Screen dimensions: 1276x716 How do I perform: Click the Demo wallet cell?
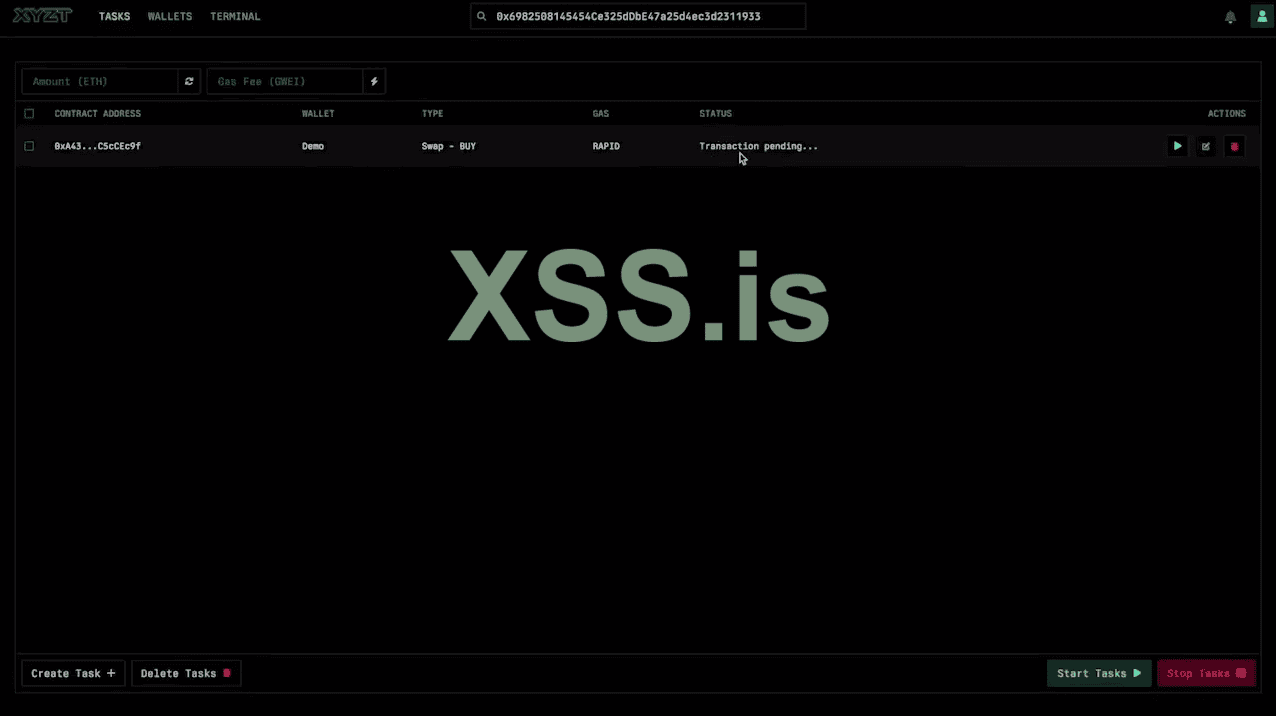[x=313, y=146]
